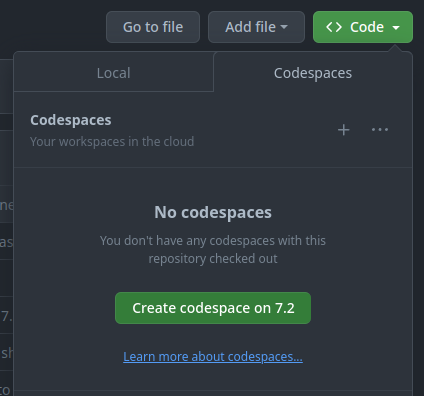The height and width of the screenshot is (396, 424).
Task: Open the three-dot codespace options menu
Action: click(x=380, y=129)
